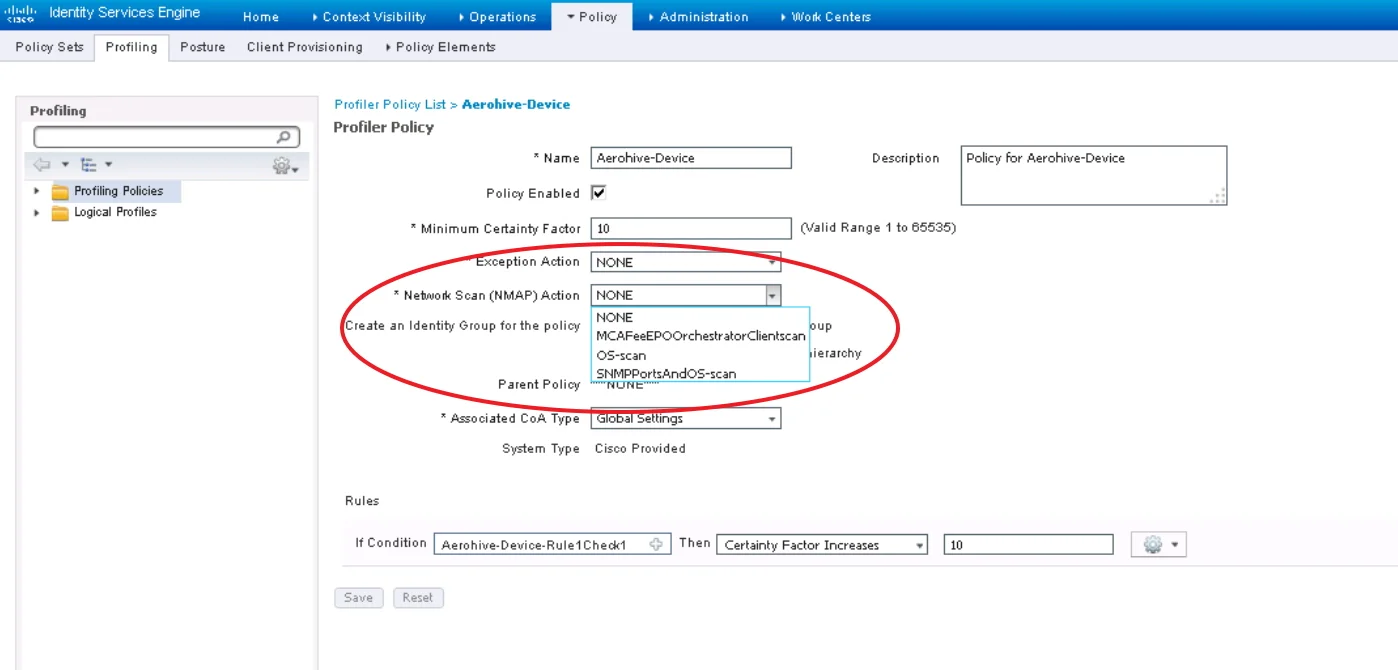Viewport: 1398px width, 670px height.
Task: Expand the Policy Elements submenu
Action: (x=440, y=47)
